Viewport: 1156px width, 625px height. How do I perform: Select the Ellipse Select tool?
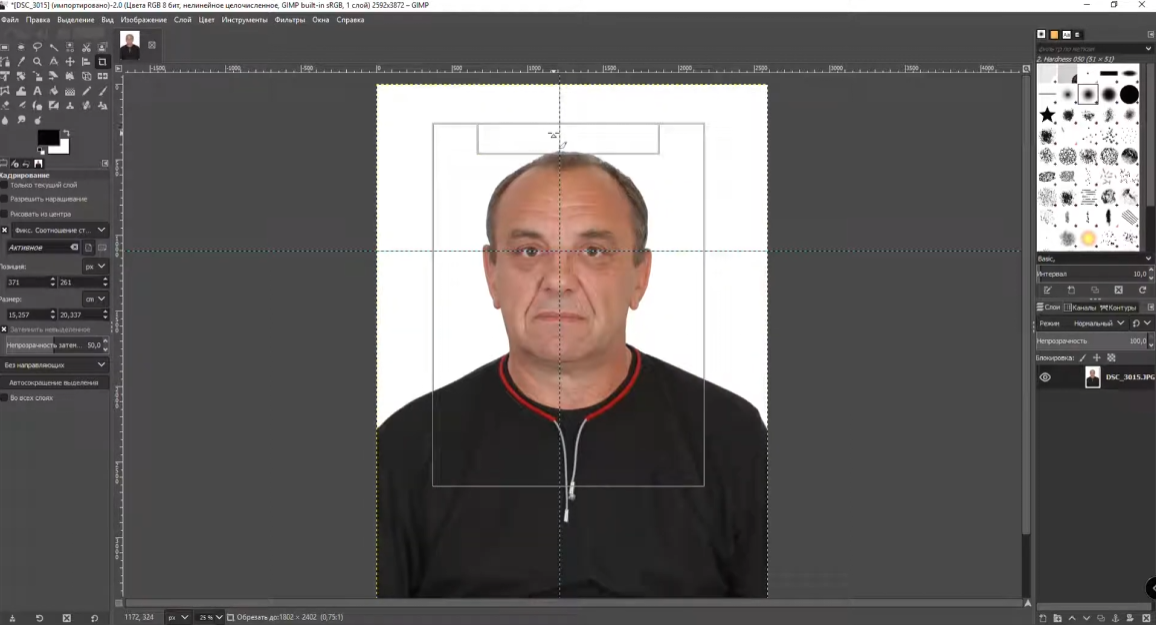pos(21,47)
